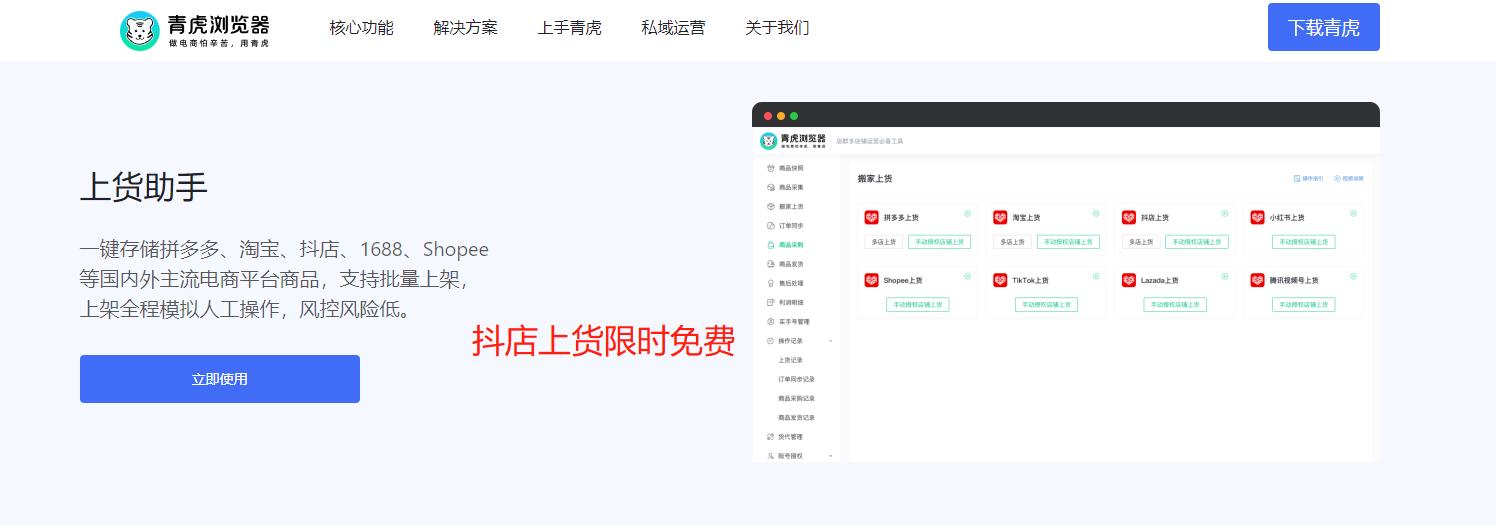Click the 搬家上货 panel heading
Image resolution: width=1496 pixels, height=525 pixels.
pos(875,179)
